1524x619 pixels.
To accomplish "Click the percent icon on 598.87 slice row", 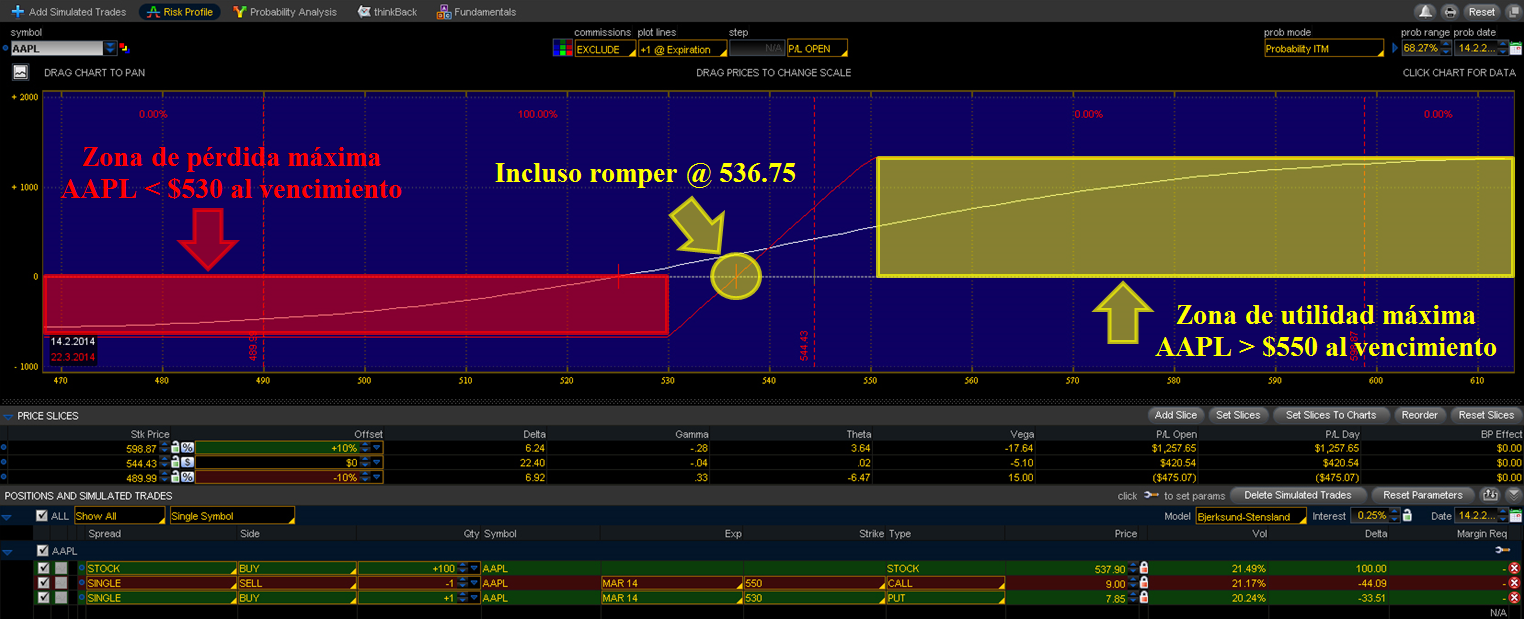I will point(187,448).
